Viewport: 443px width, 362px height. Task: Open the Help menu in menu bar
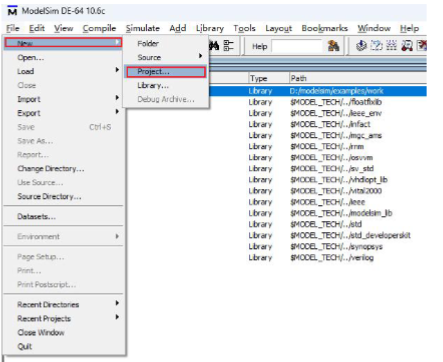coord(409,28)
